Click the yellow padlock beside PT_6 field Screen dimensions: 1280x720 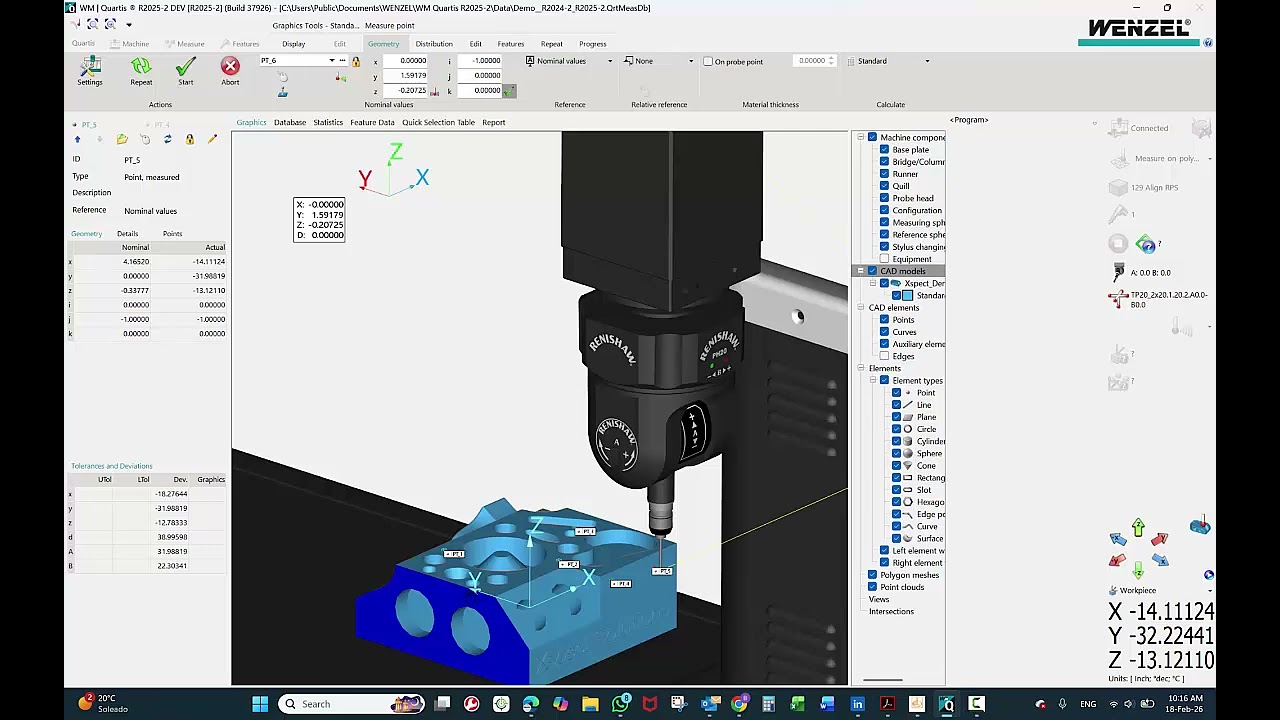pos(355,61)
